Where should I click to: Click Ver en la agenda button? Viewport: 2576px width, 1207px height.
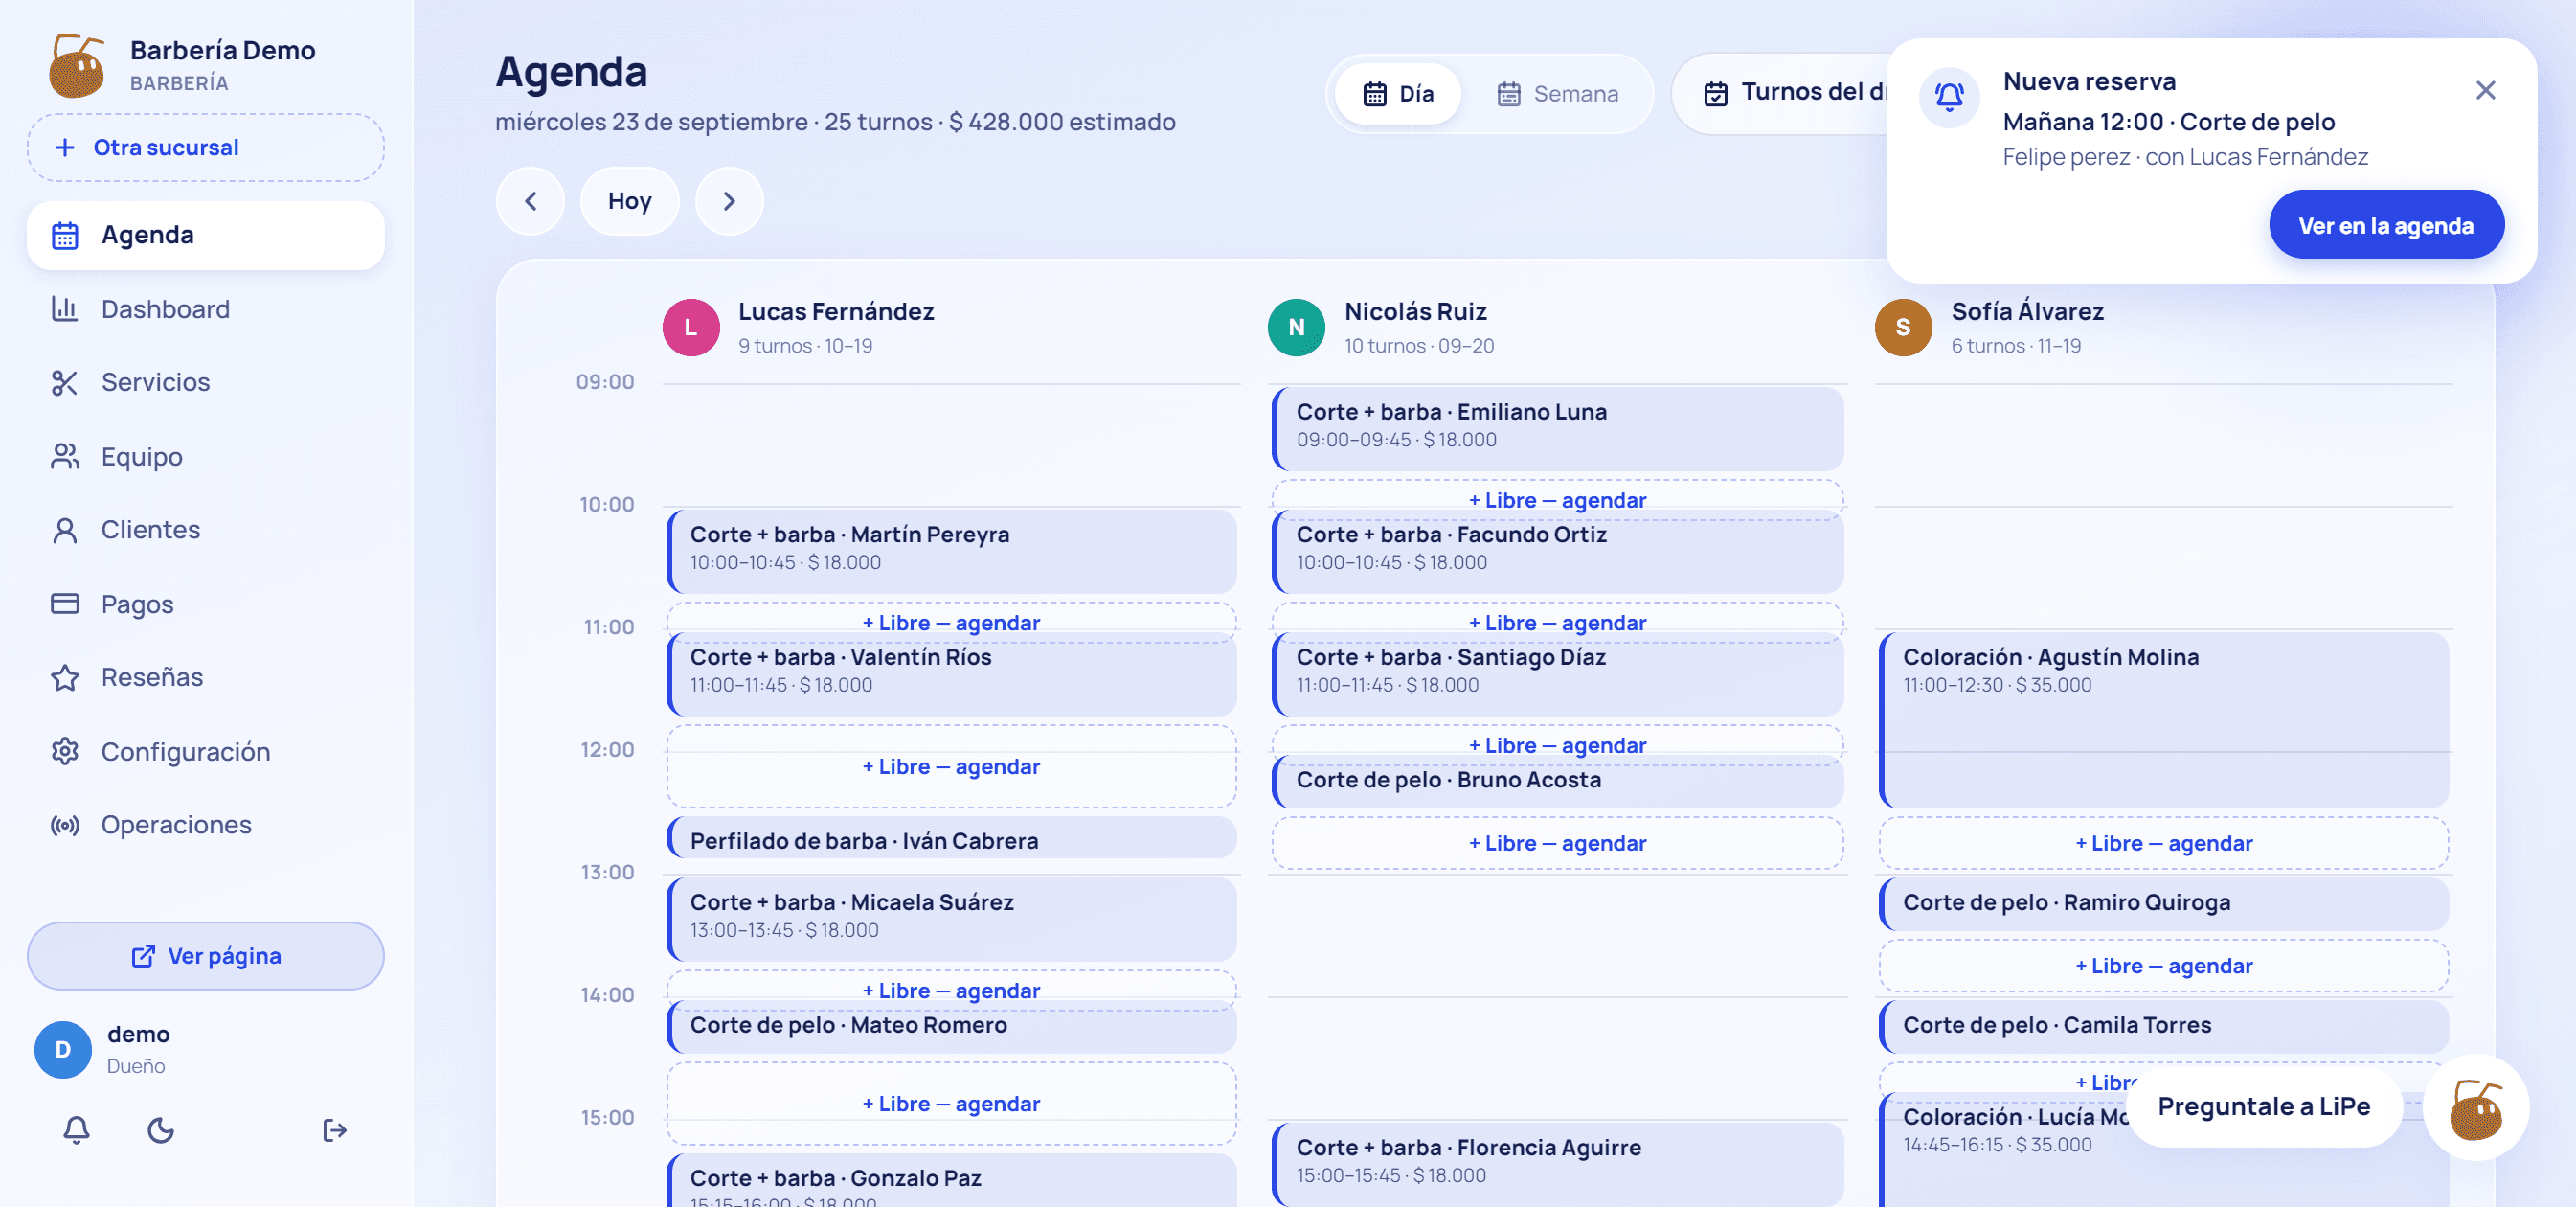point(2386,225)
